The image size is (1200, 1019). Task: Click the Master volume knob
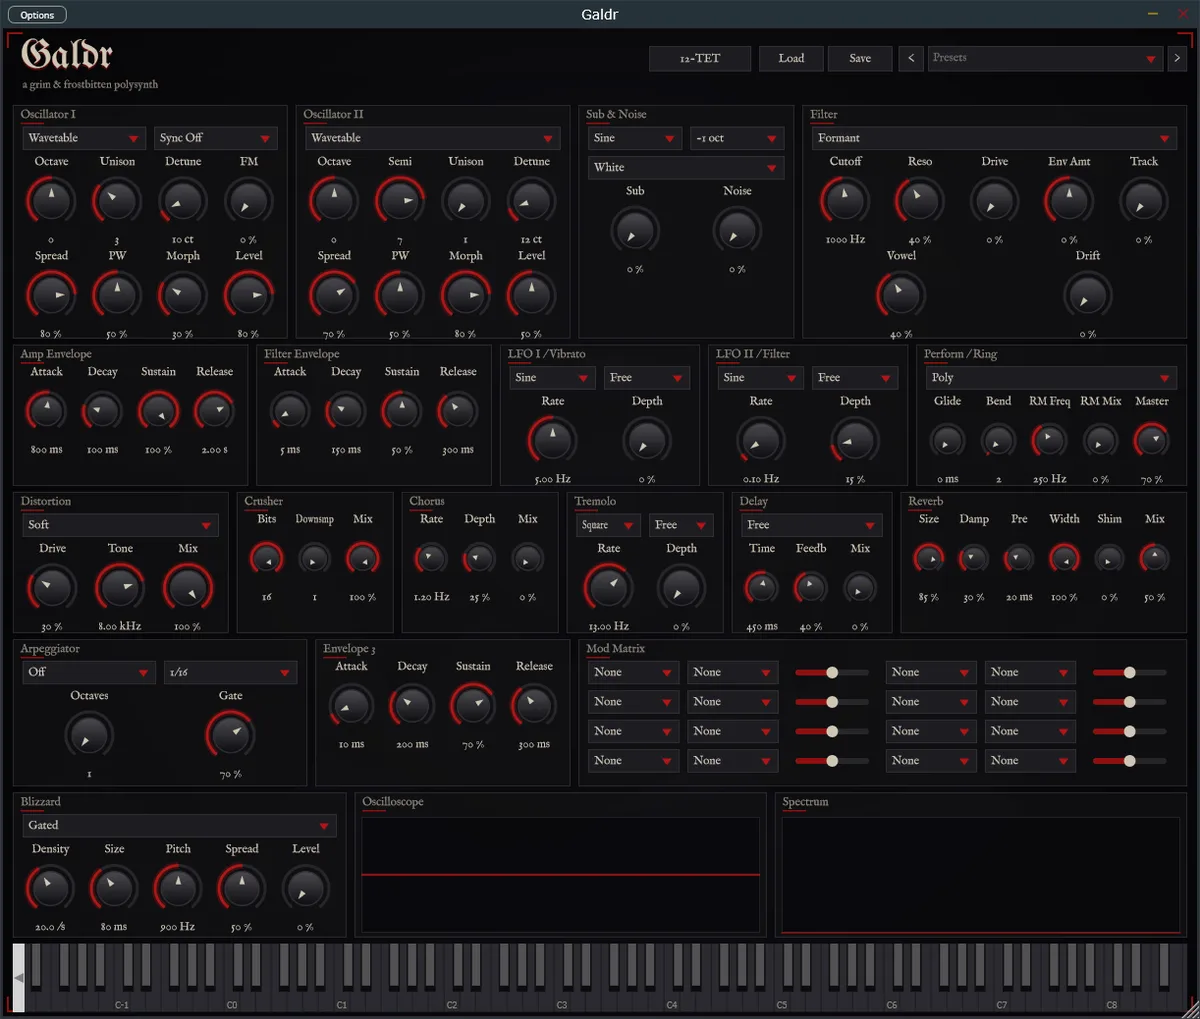point(1151,440)
